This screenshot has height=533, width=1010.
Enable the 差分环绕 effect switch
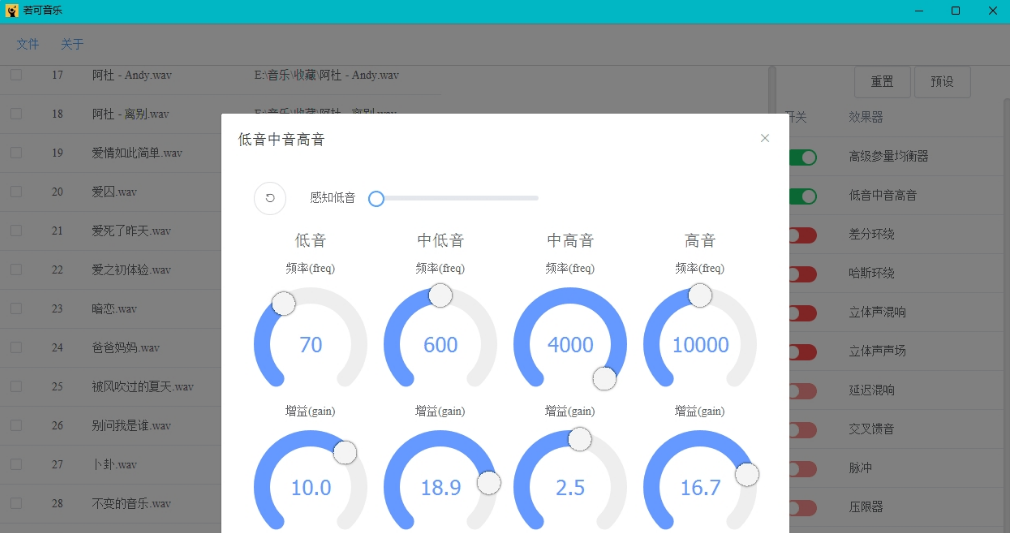pyautogui.click(x=801, y=235)
